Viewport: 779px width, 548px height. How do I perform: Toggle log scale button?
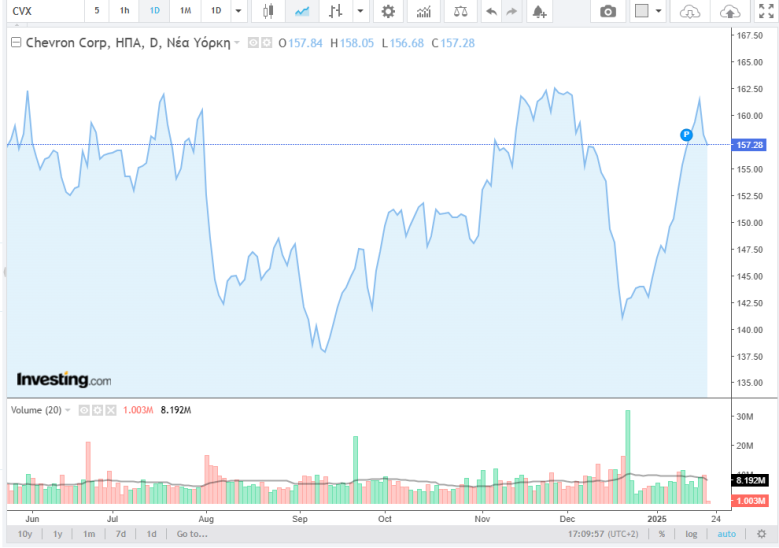[x=691, y=534]
